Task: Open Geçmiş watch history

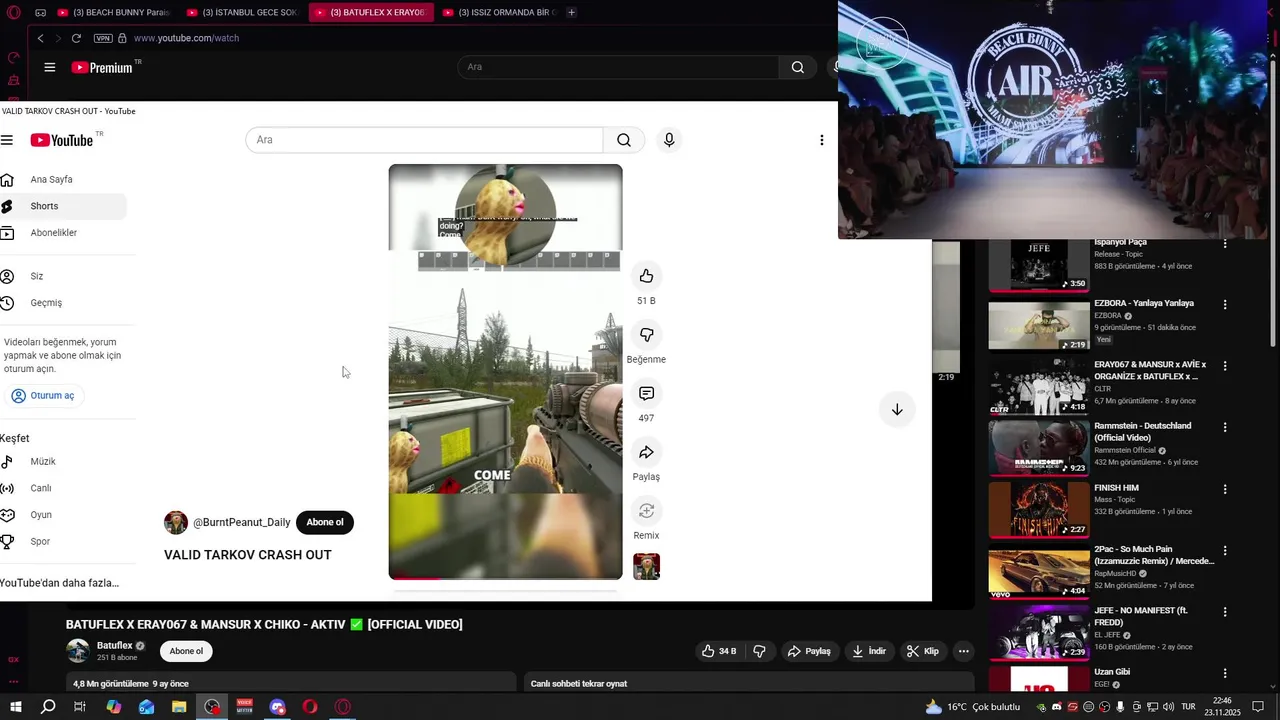Action: point(62,303)
